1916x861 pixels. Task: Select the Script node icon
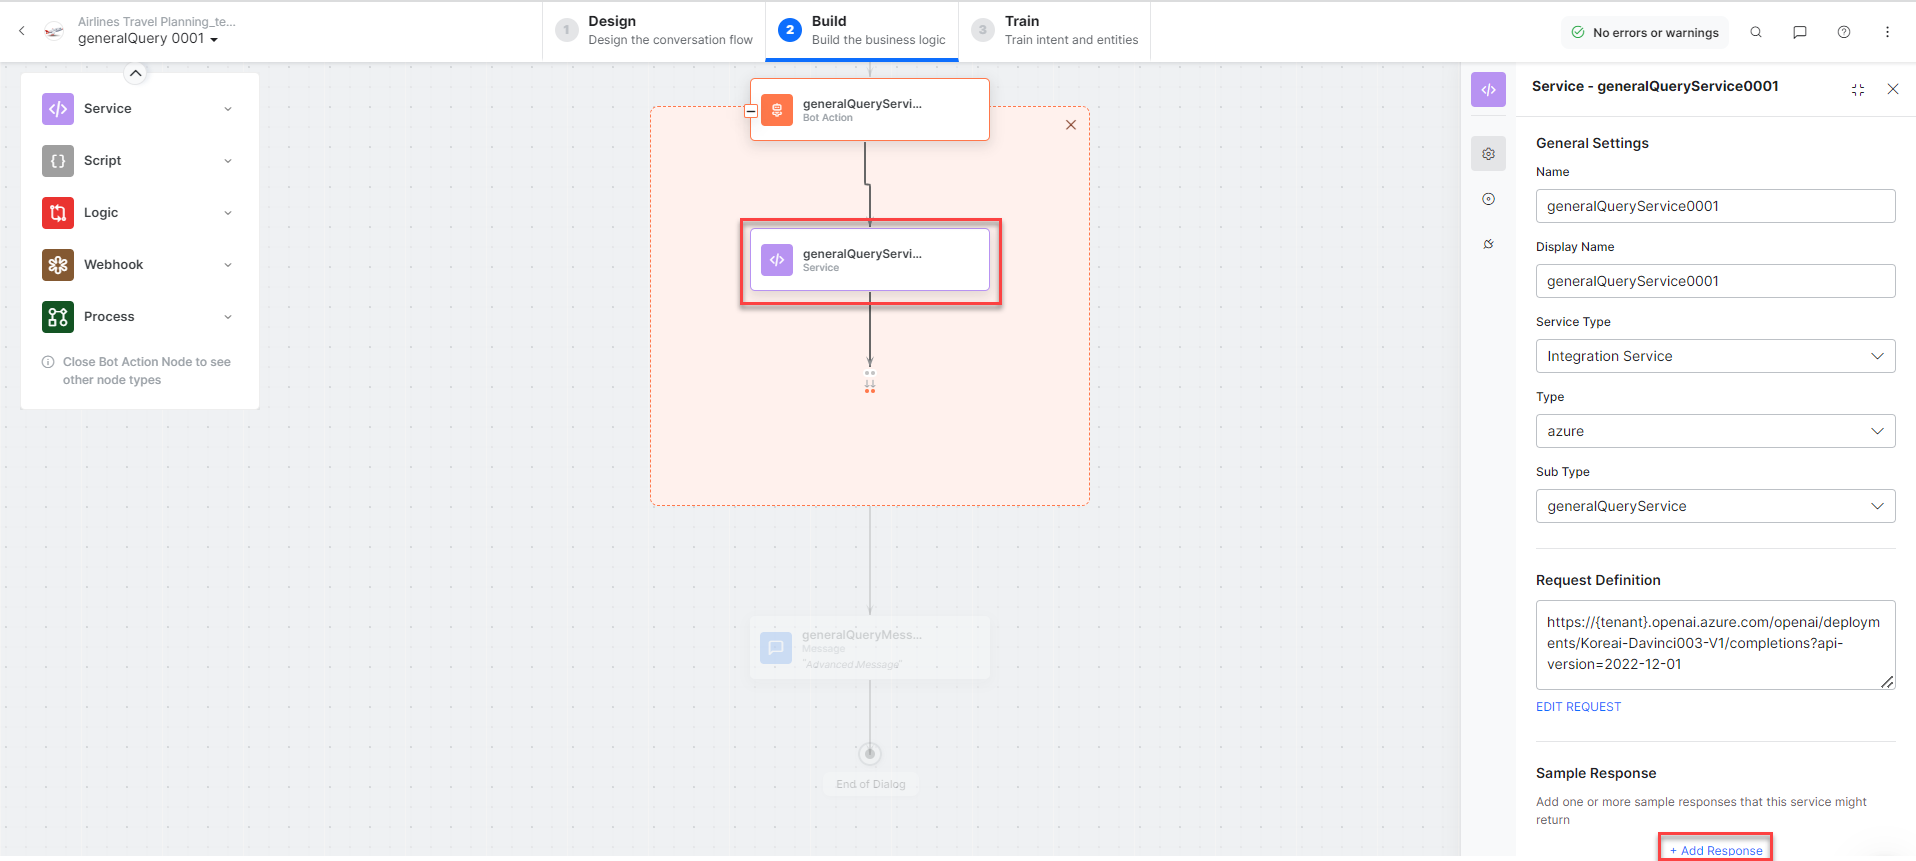pos(58,161)
